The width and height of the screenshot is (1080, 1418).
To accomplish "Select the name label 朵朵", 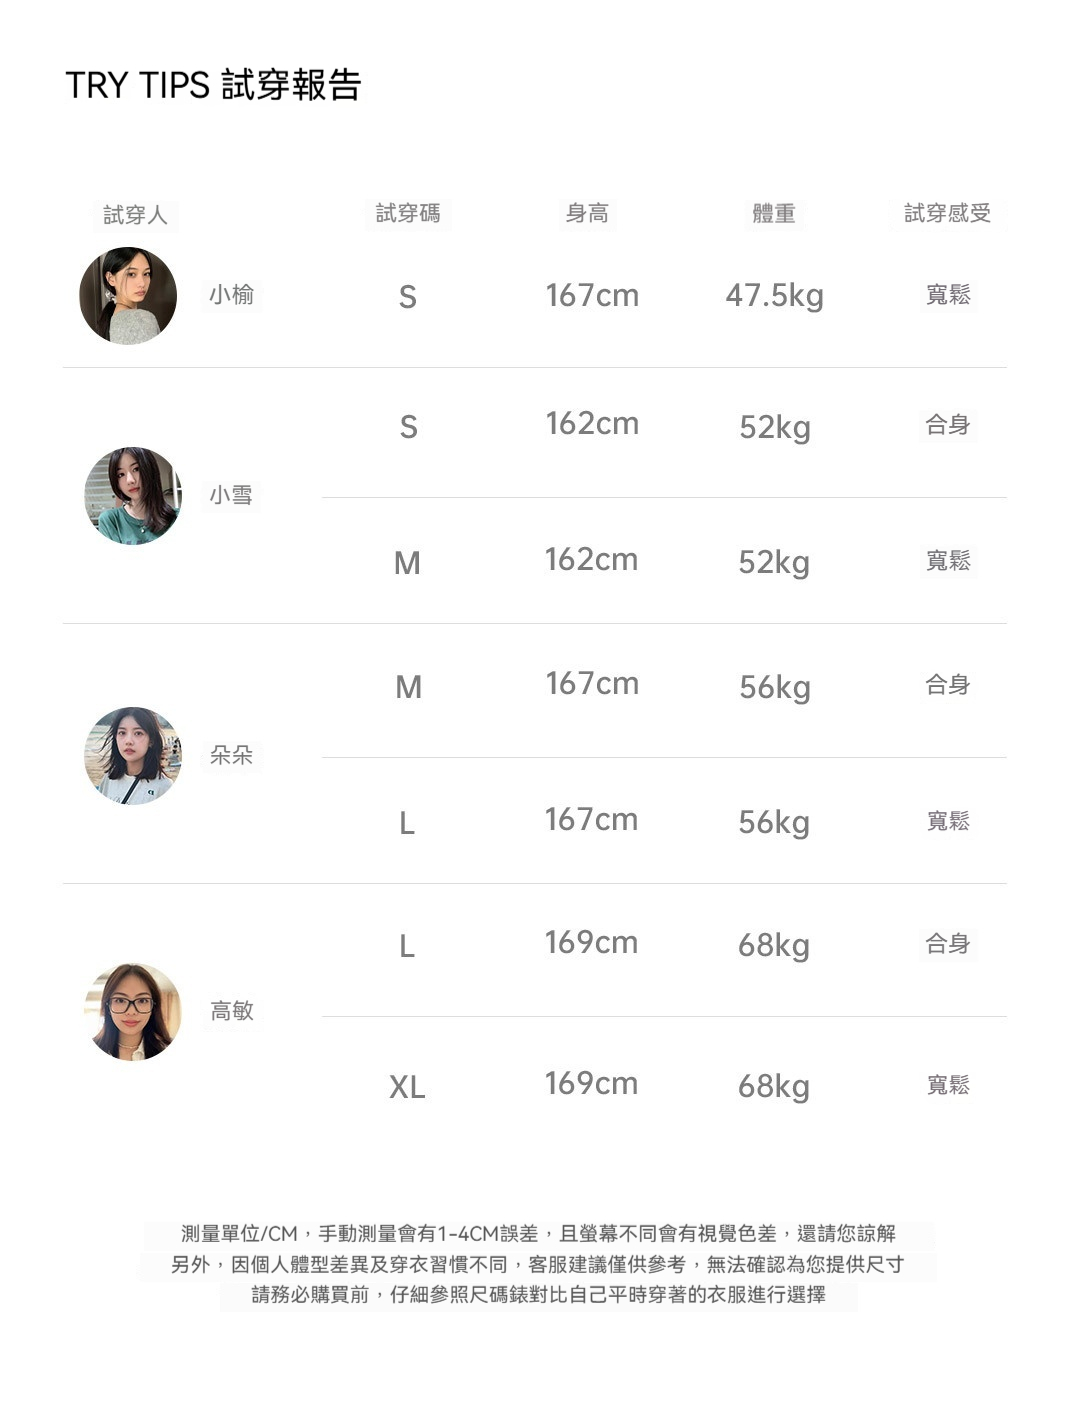I will 232,755.
